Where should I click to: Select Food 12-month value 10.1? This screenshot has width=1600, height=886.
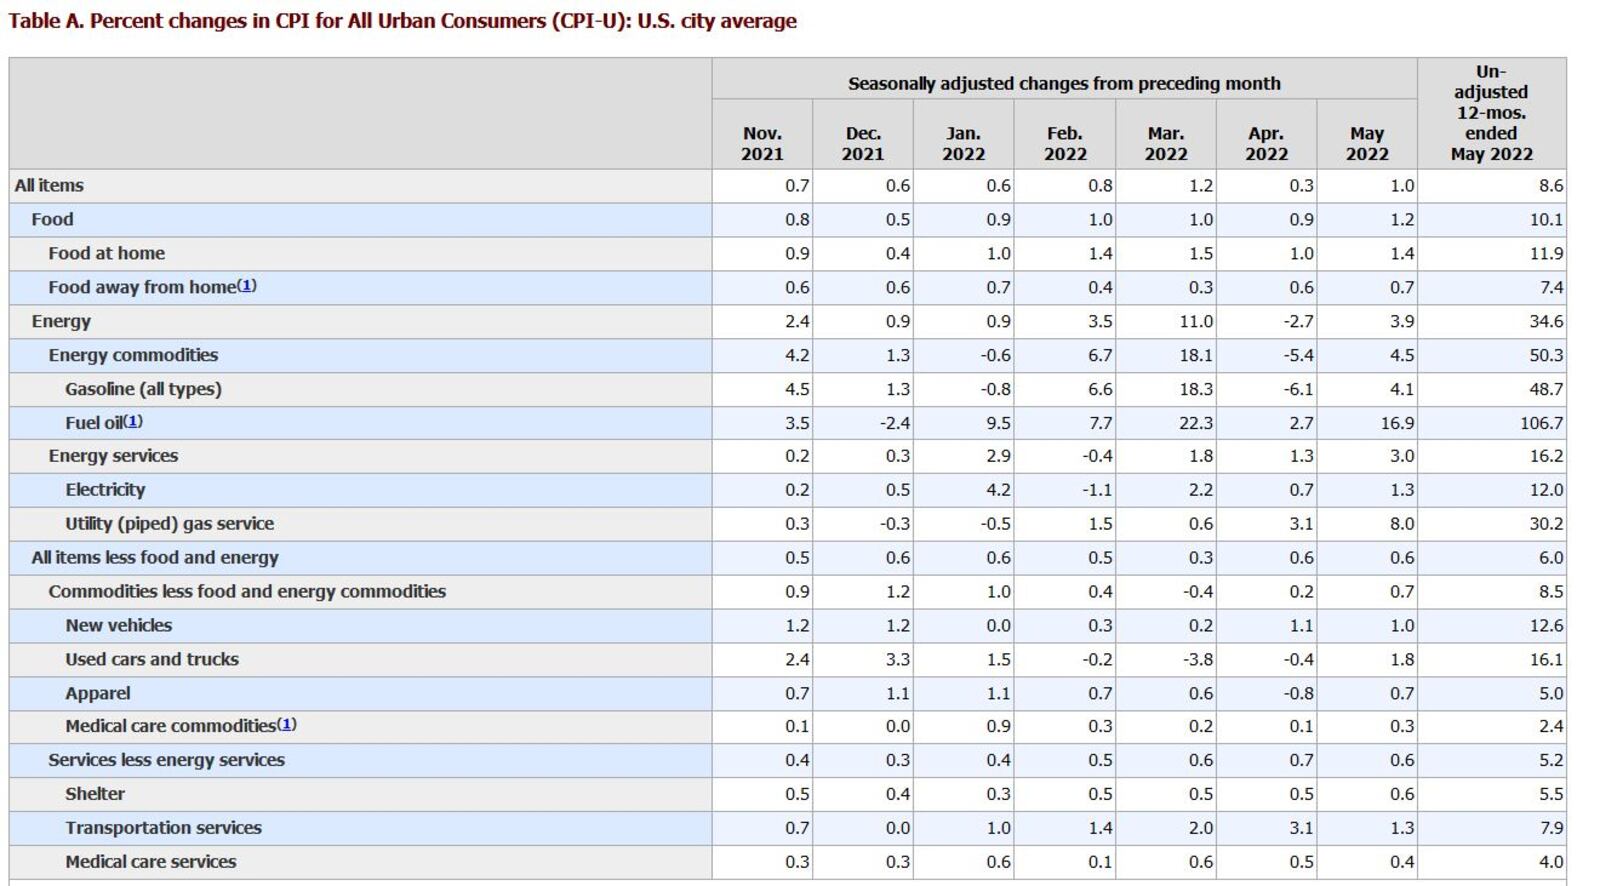coord(1546,220)
